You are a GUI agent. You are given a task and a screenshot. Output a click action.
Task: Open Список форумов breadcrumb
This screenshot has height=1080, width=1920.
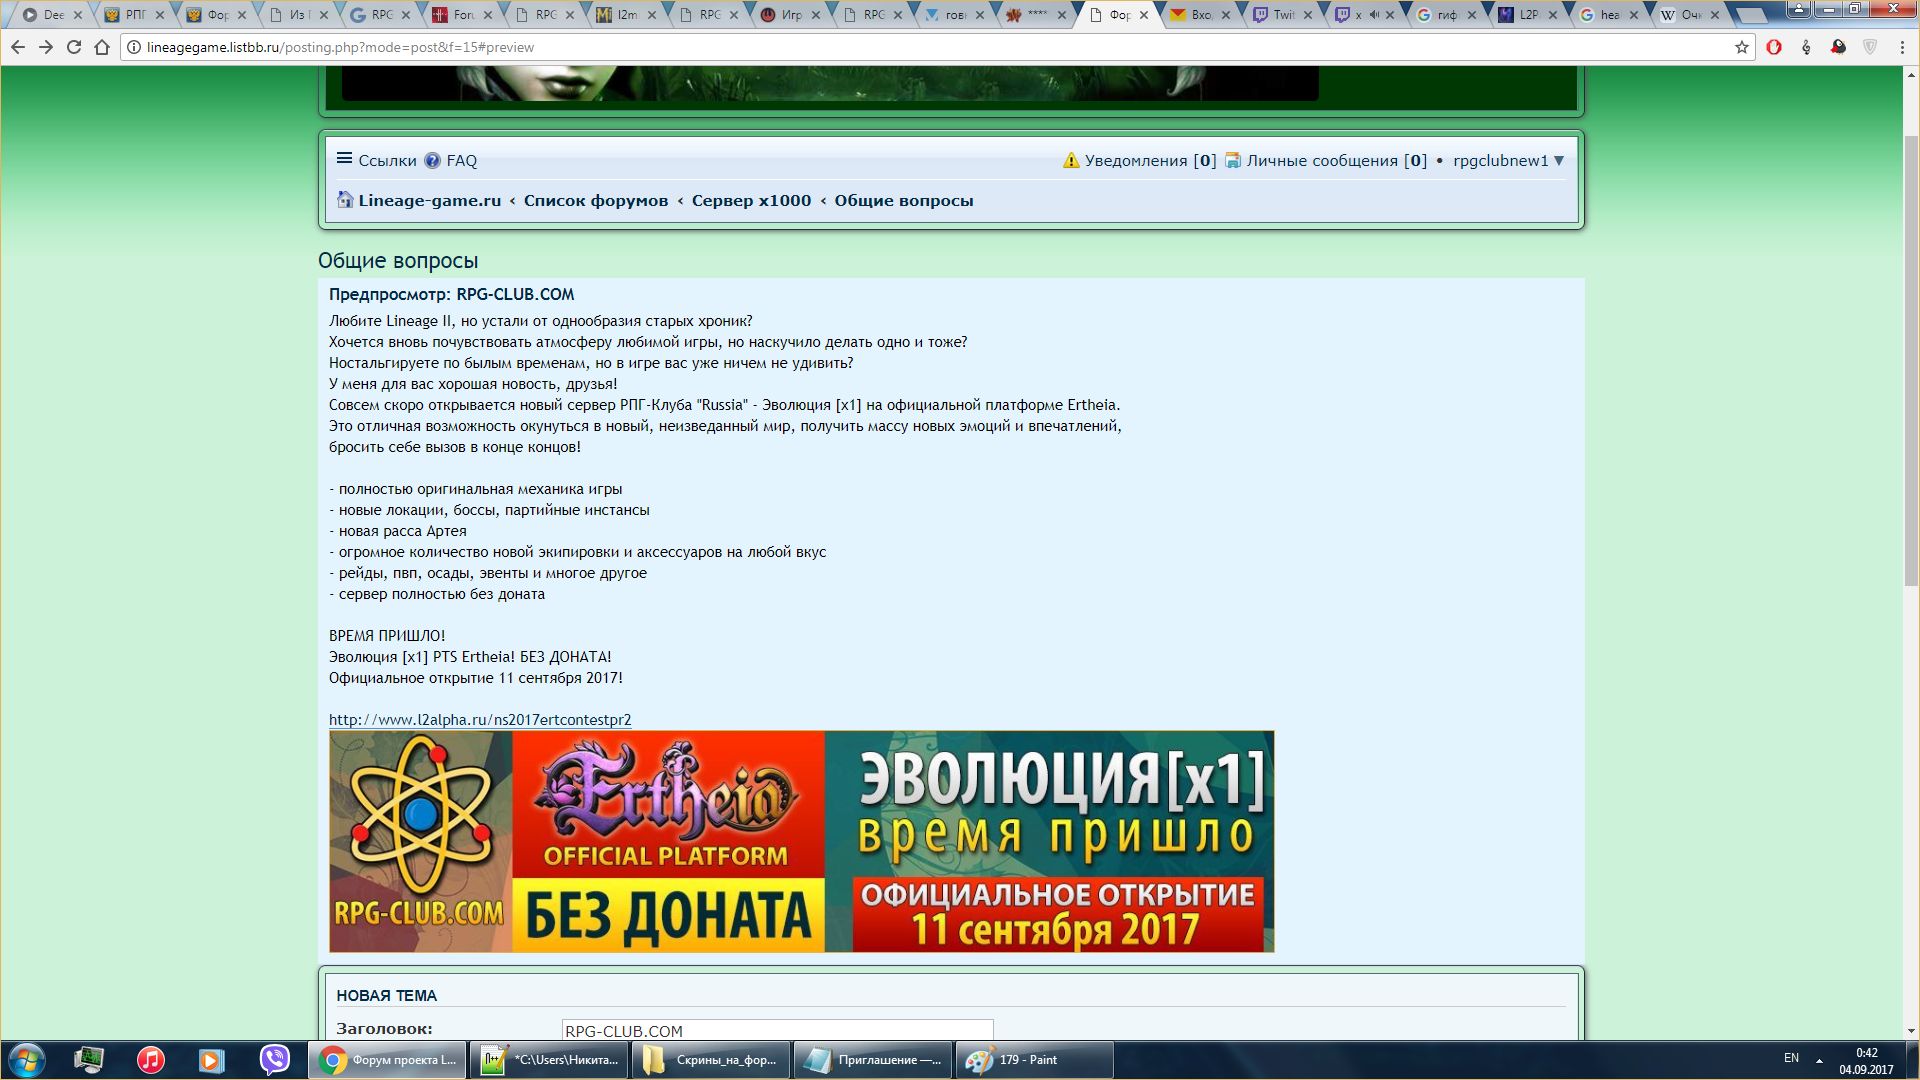(596, 200)
